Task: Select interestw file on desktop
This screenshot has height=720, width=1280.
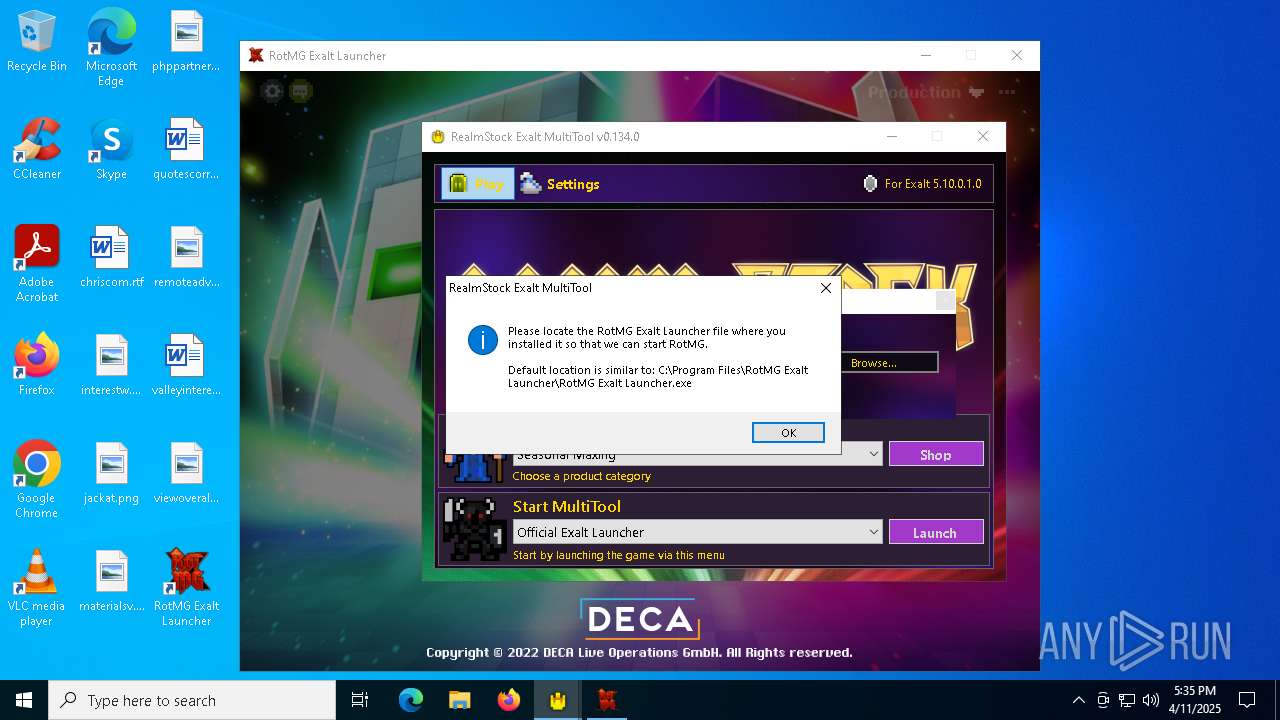Action: coord(111,366)
